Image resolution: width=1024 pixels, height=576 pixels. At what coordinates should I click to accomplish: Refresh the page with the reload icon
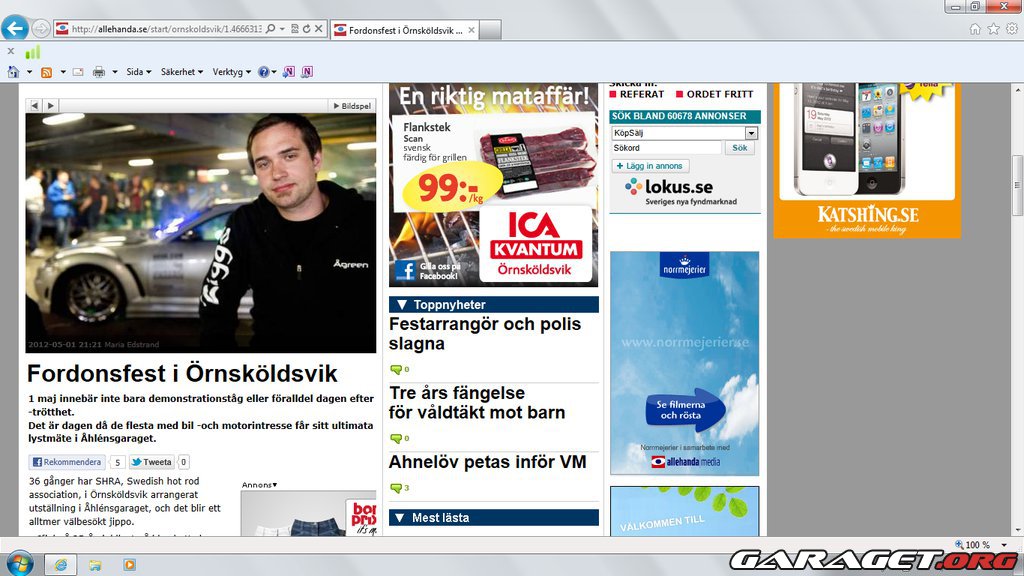coord(306,29)
